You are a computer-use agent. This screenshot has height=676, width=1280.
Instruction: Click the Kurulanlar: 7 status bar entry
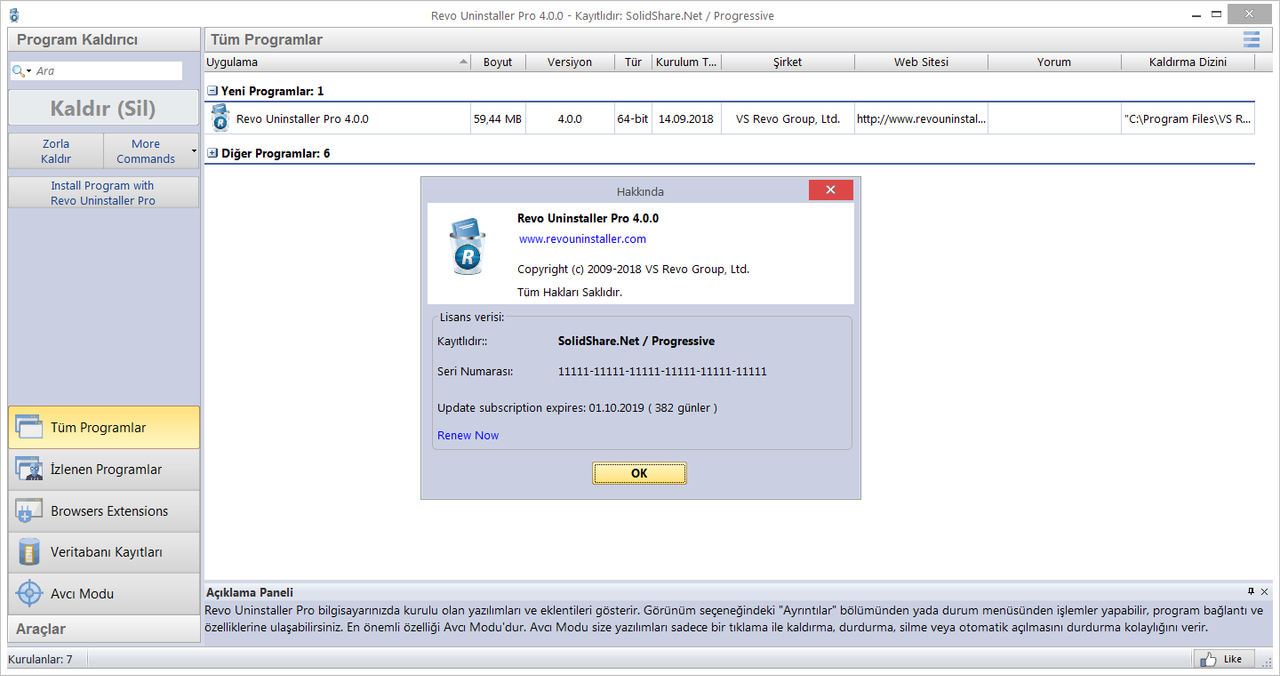coord(40,659)
